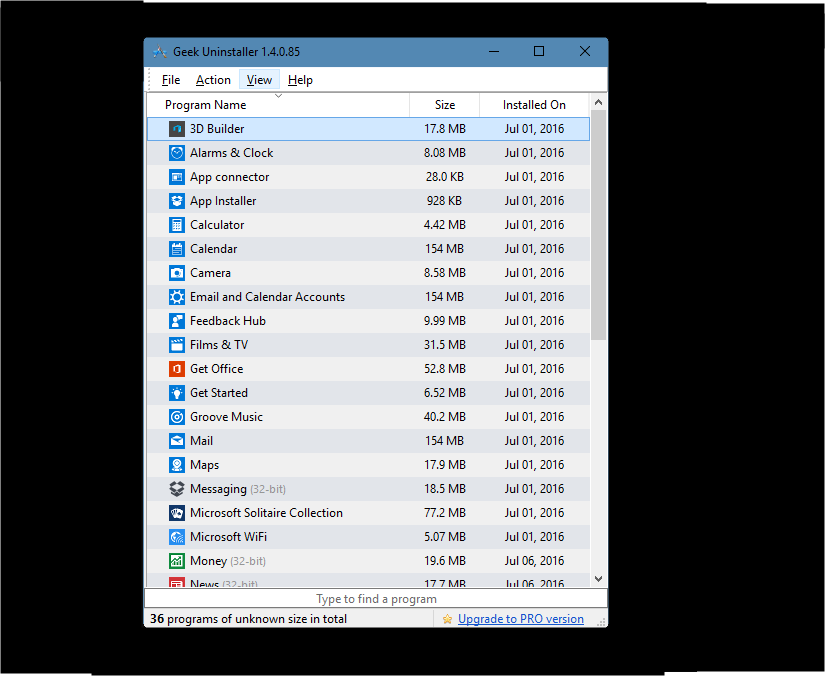
Task: Click the scrollbar up arrow
Action: click(598, 102)
